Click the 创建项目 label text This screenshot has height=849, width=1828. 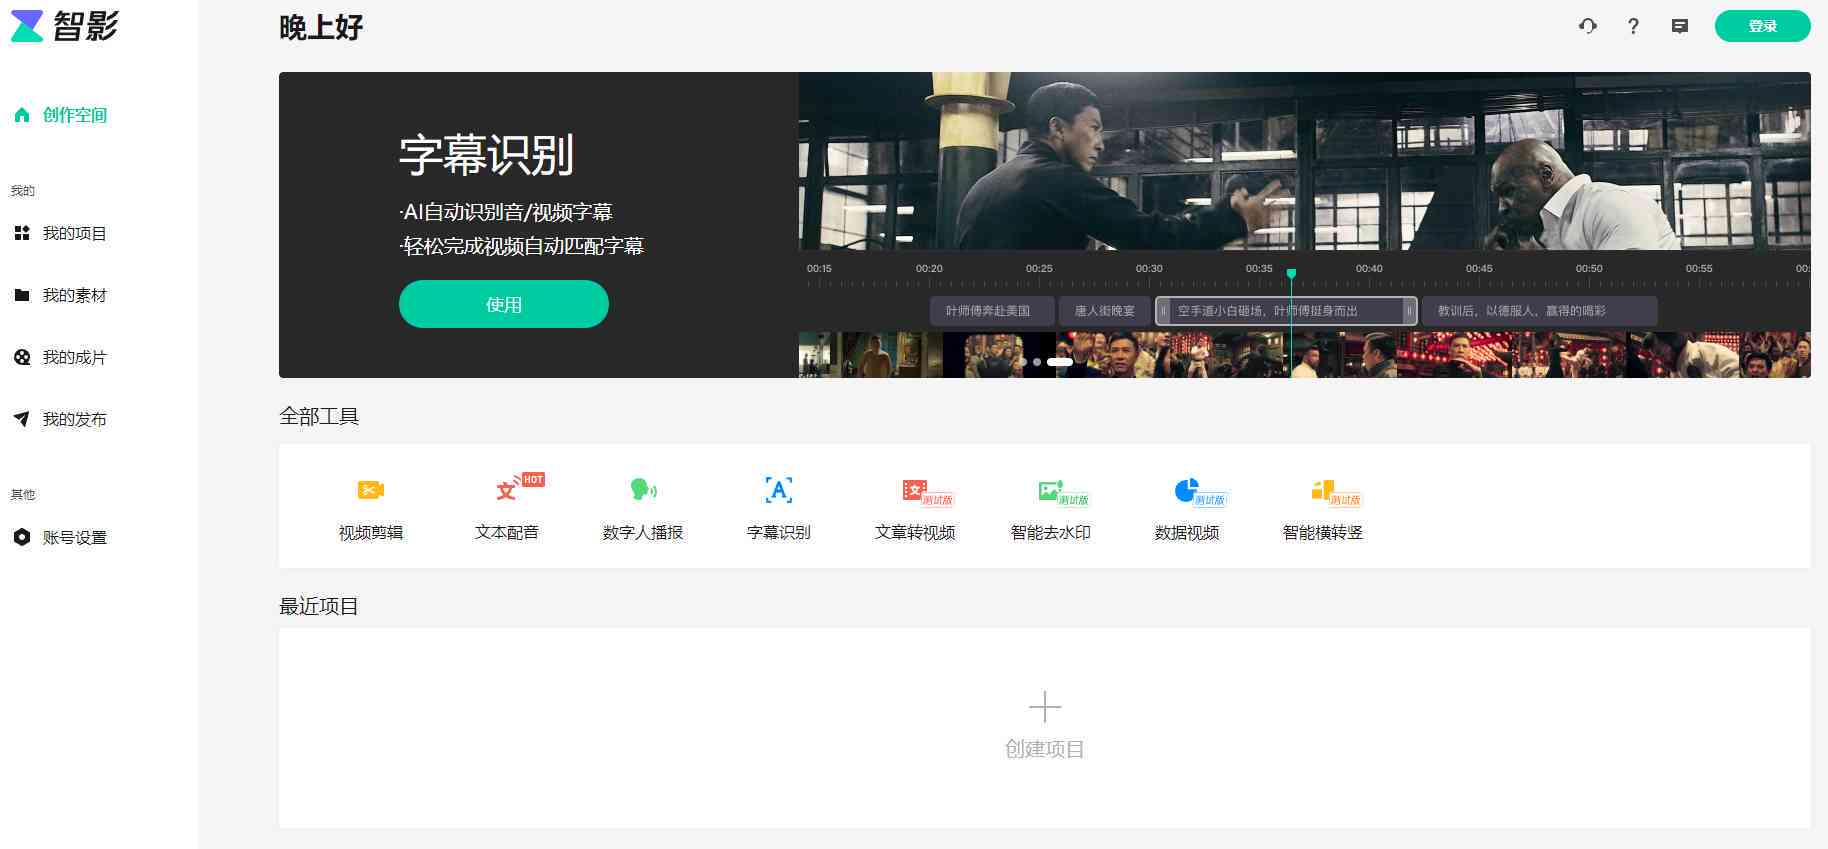1045,749
